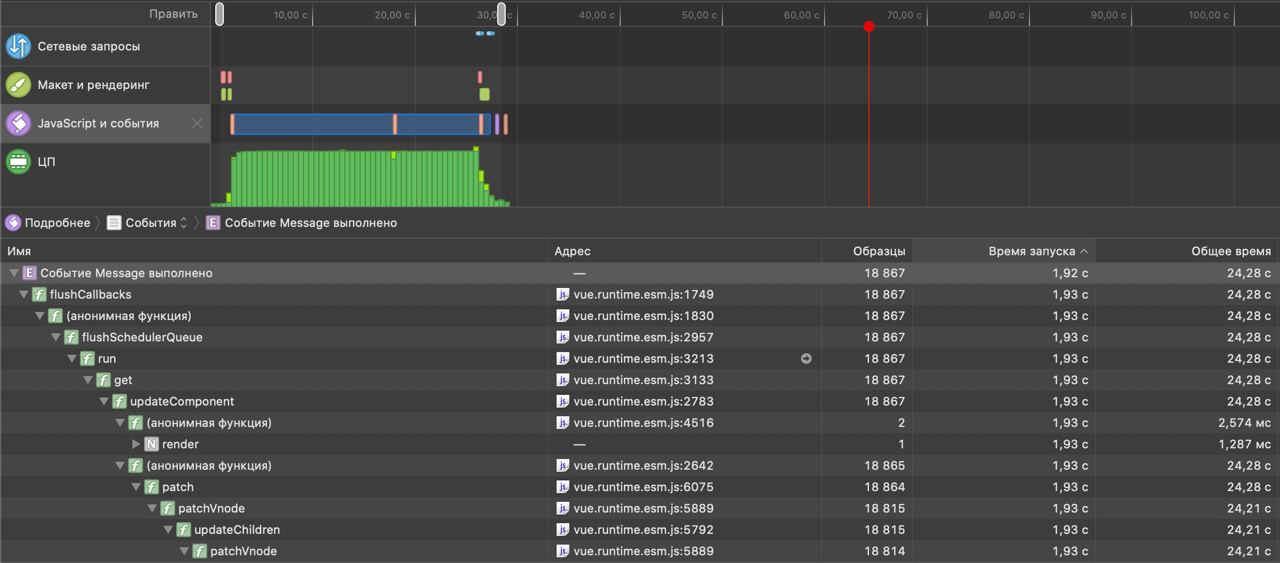Click the function icon beside patch
The image size is (1280, 563).
coord(151,487)
